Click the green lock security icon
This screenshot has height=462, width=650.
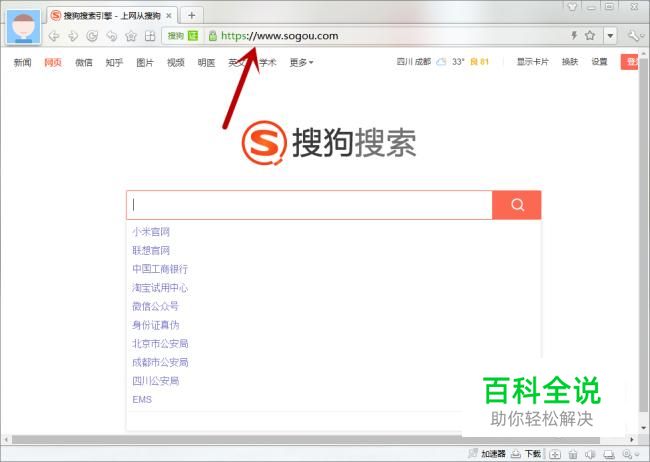click(213, 36)
